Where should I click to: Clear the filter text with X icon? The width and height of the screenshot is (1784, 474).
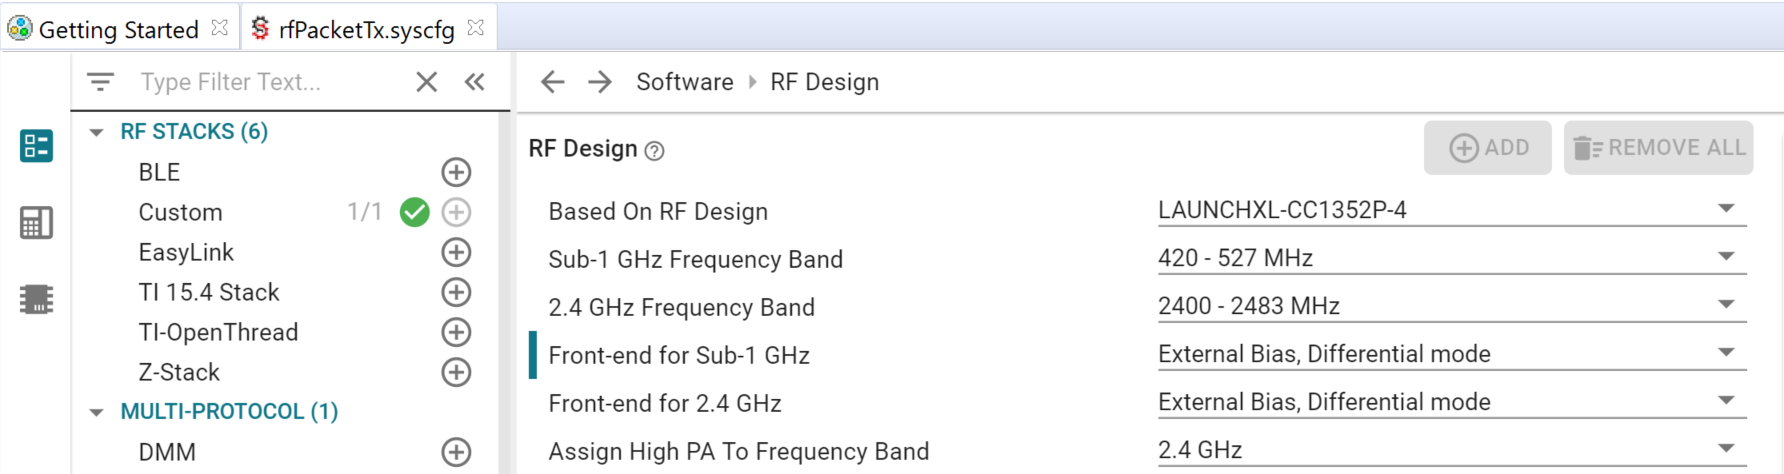coord(427,82)
